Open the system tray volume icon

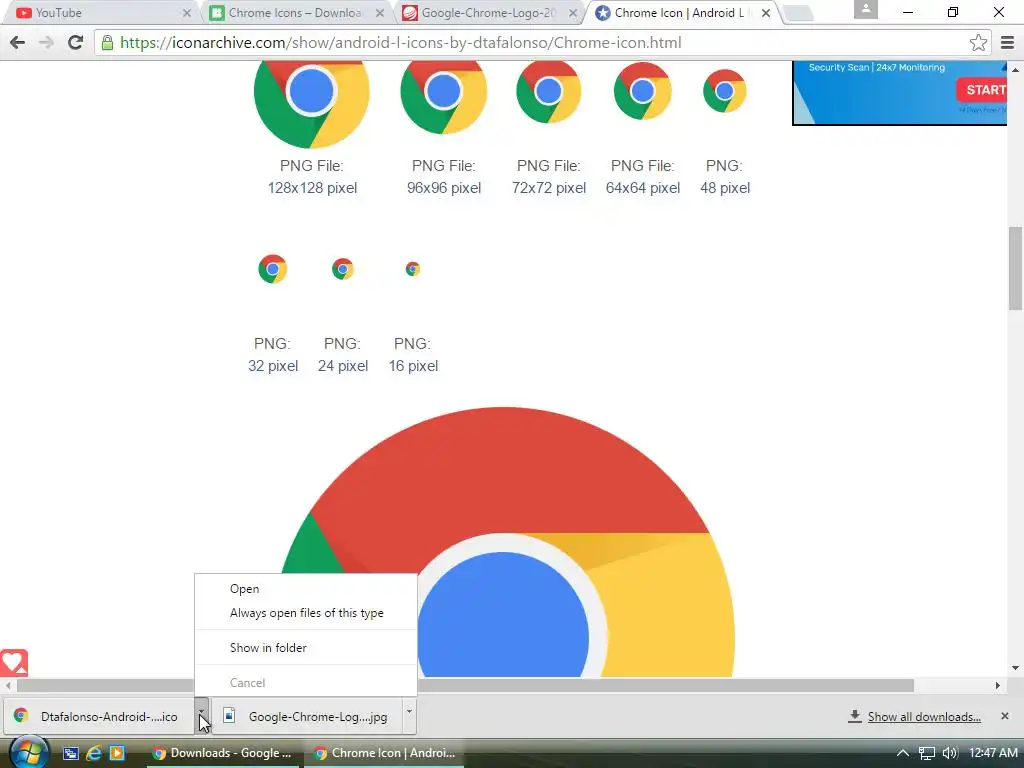coord(950,753)
